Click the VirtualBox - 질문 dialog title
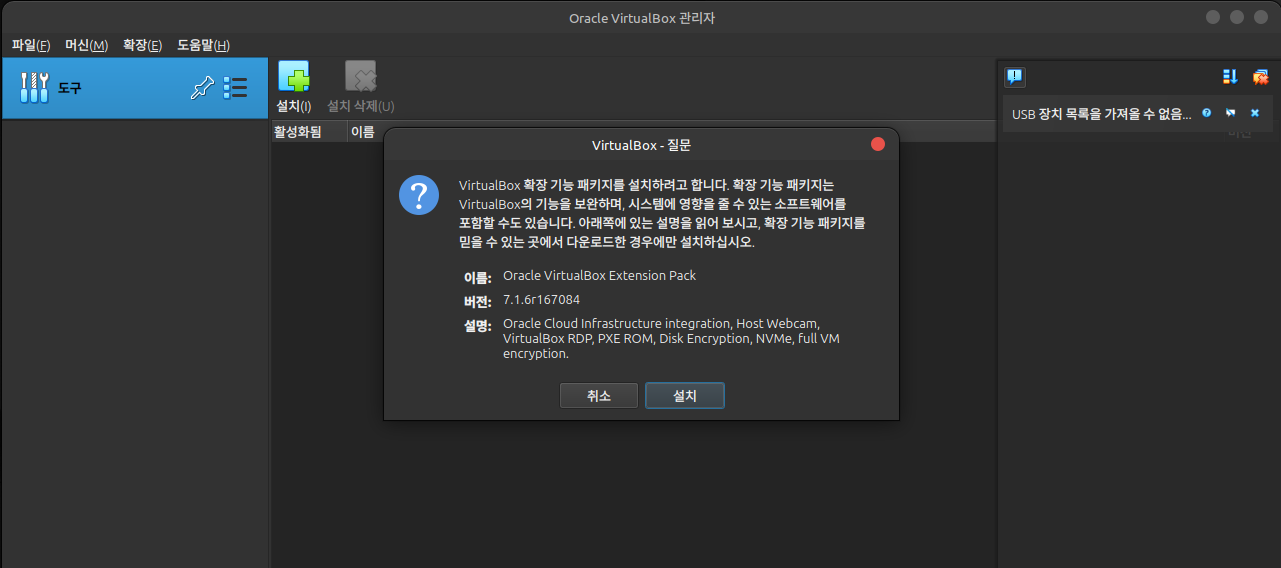Image resolution: width=1281 pixels, height=568 pixels. [641, 145]
